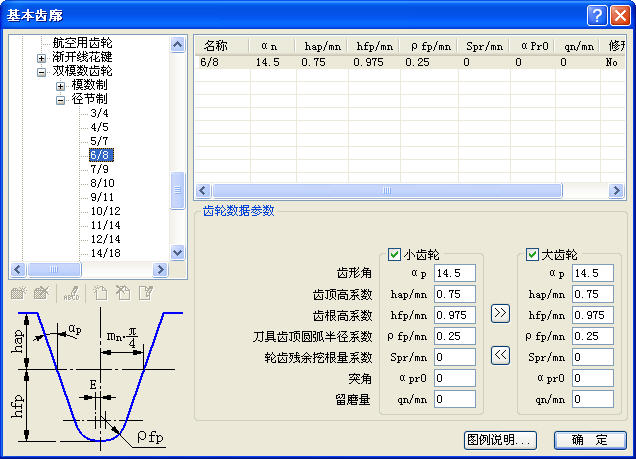Collapse the 径节制 tree node

pos(60,100)
